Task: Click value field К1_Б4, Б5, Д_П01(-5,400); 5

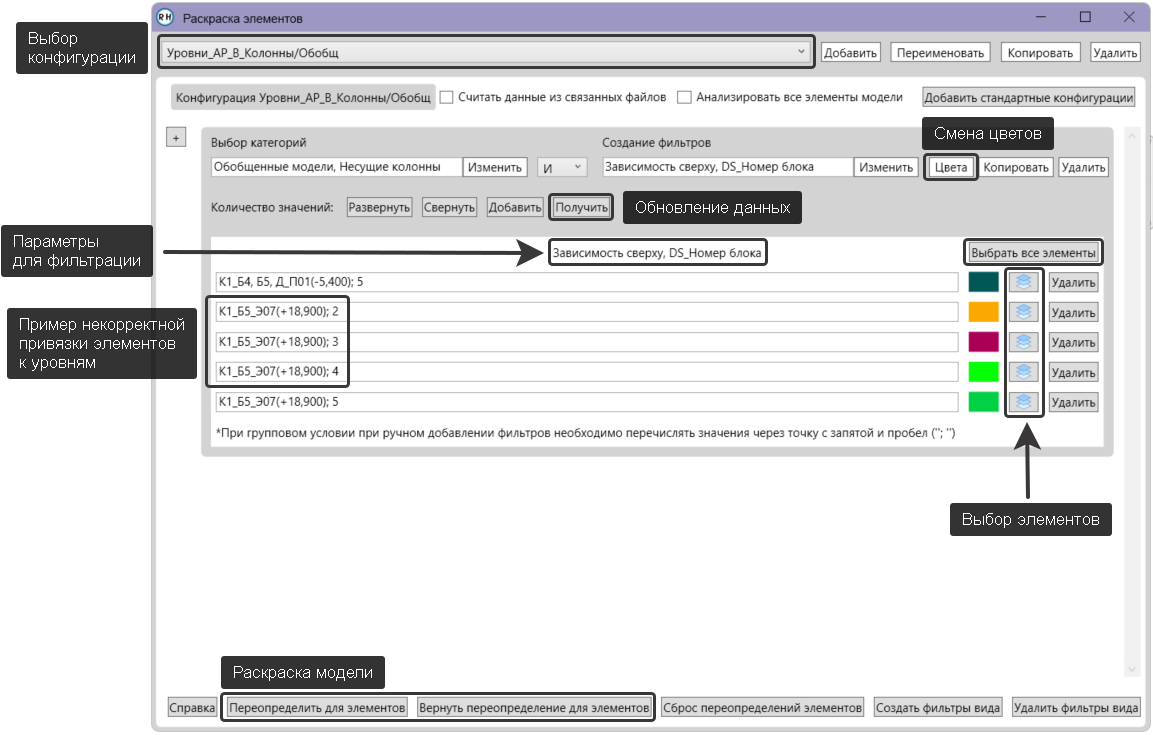Action: pos(587,282)
